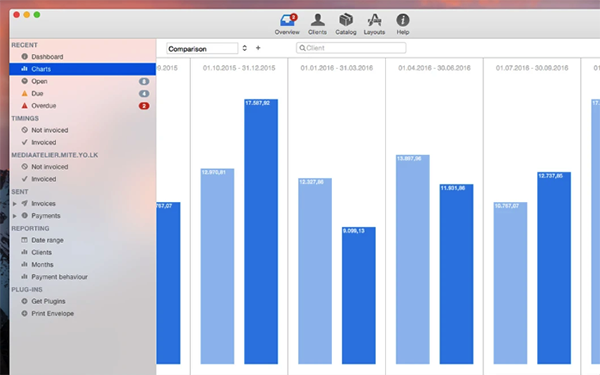Show Due invoices in sidebar
The image size is (600, 375).
coord(83,93)
